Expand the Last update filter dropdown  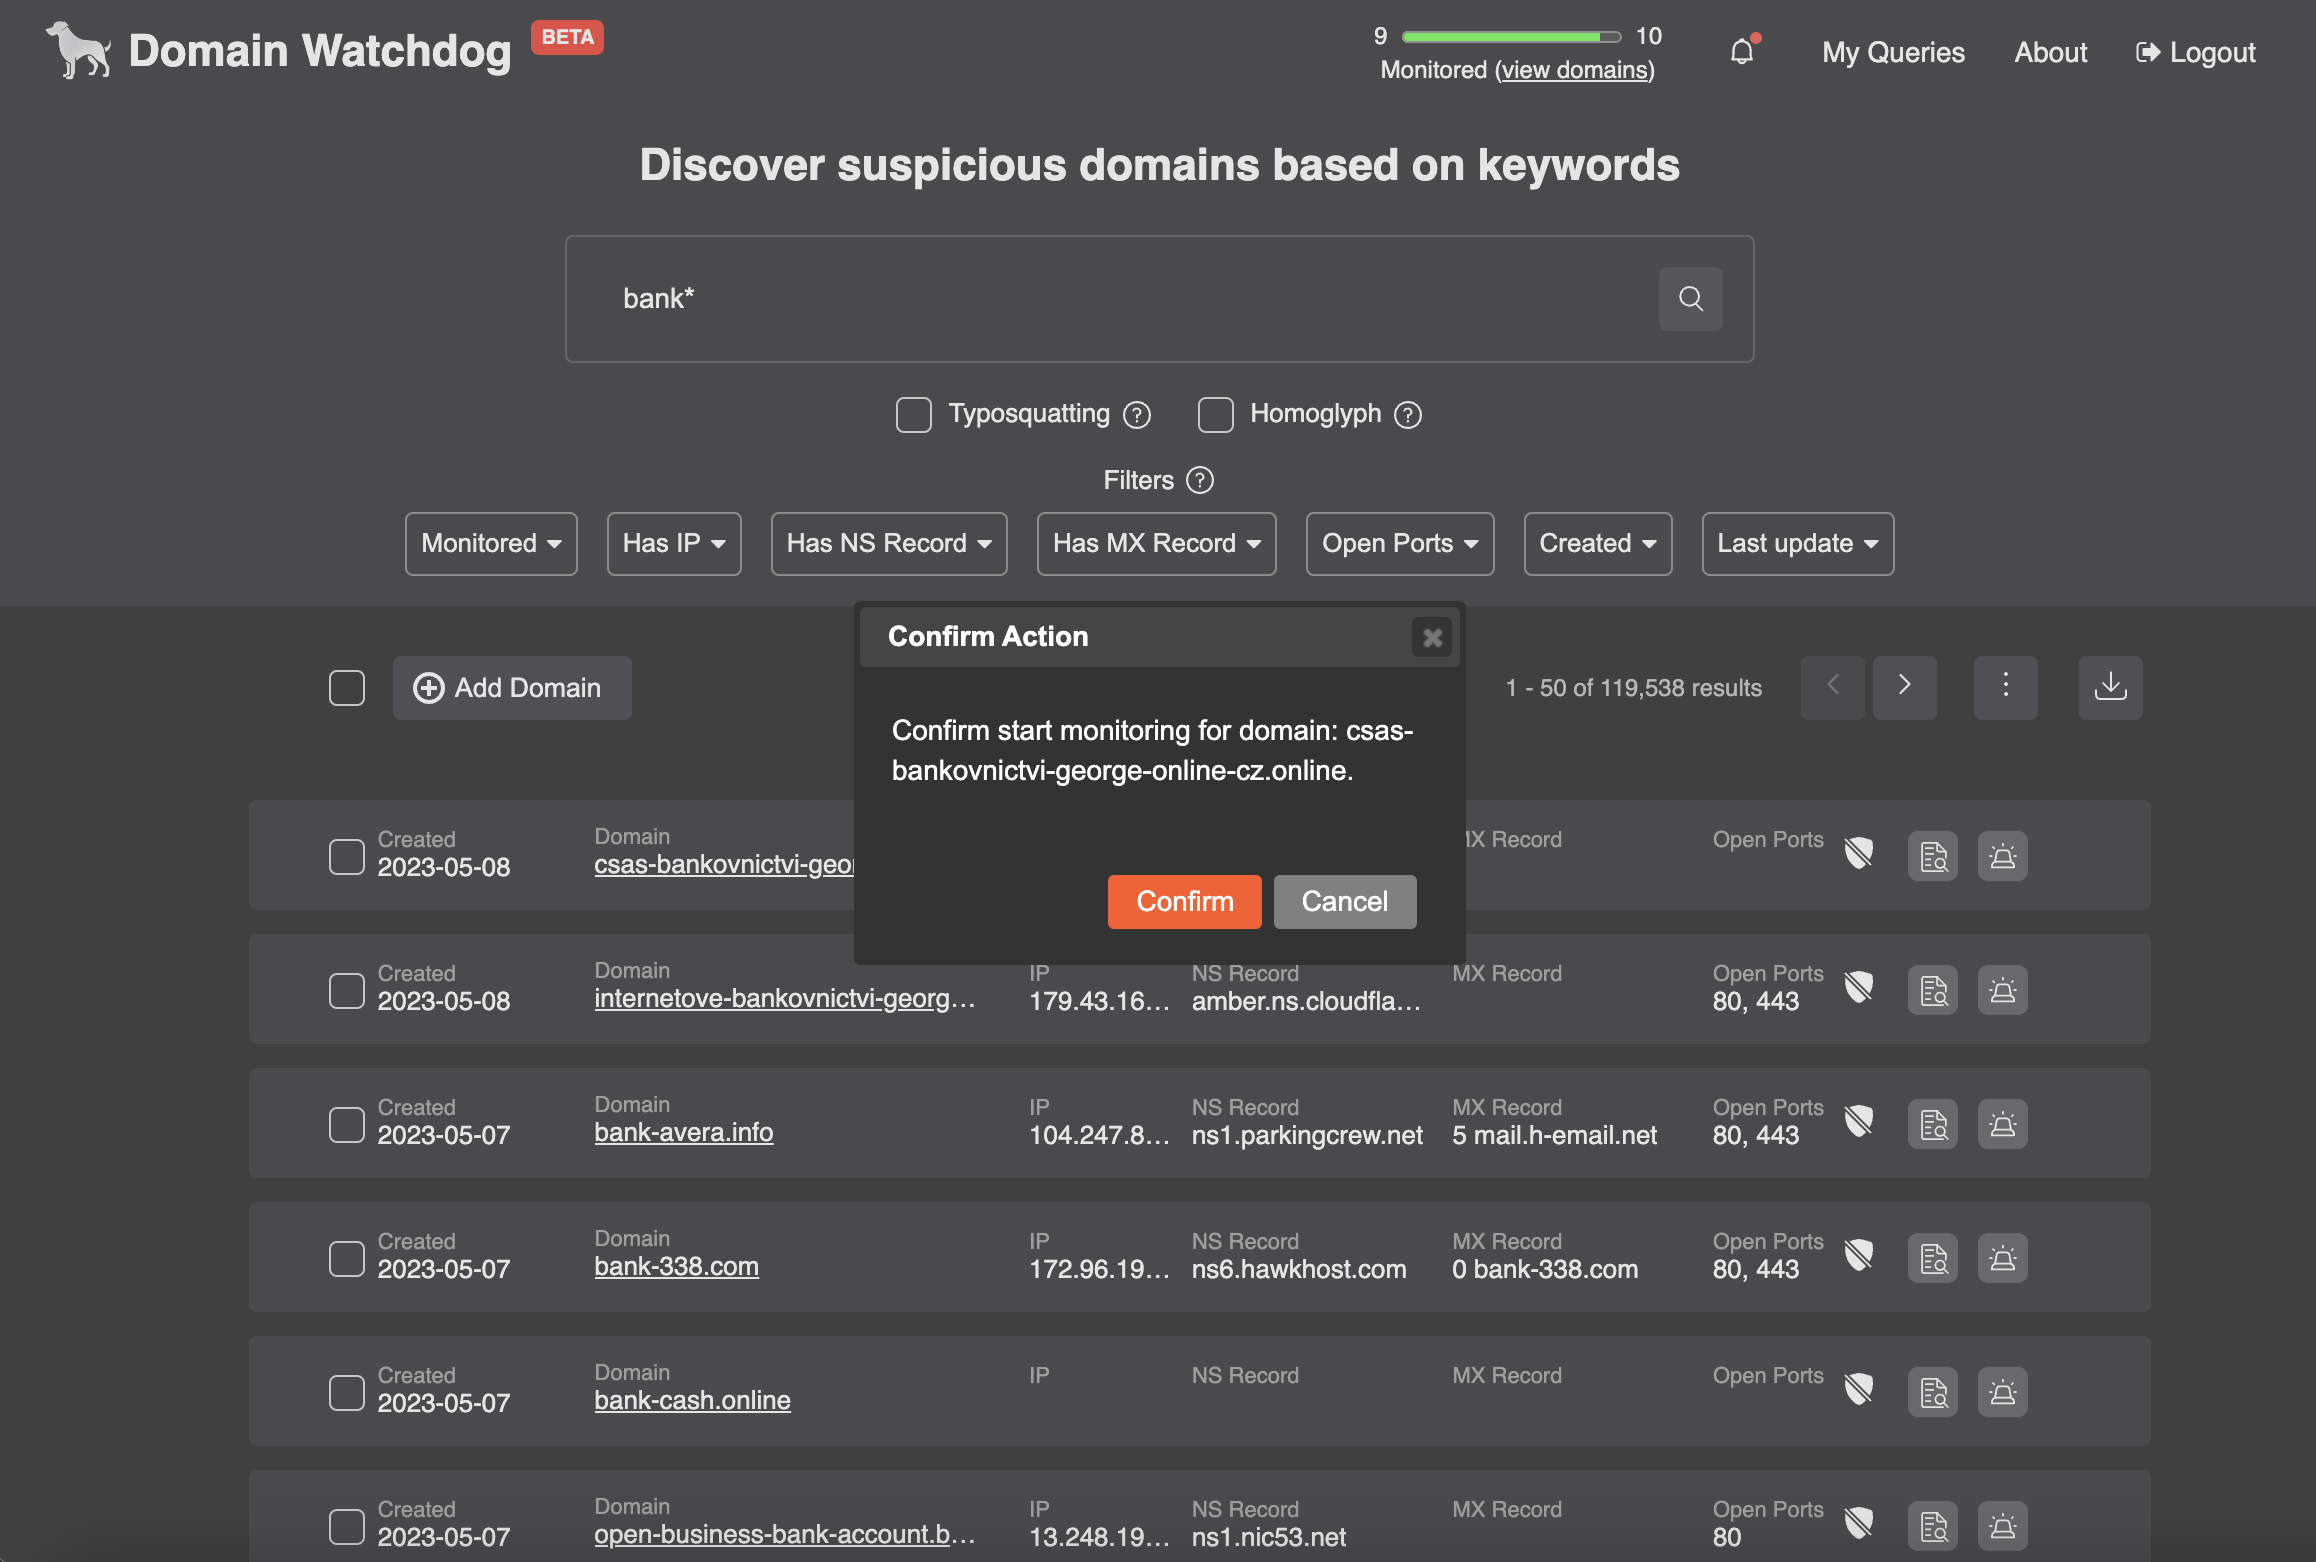(x=1798, y=544)
